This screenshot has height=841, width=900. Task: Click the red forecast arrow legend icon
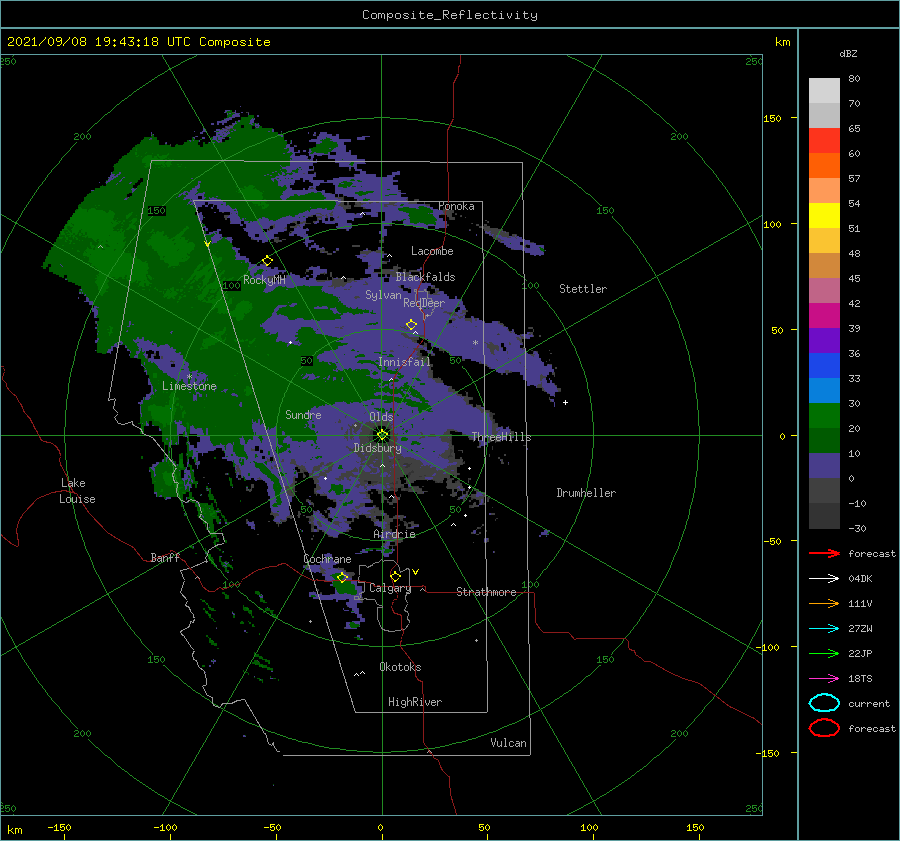coord(824,553)
